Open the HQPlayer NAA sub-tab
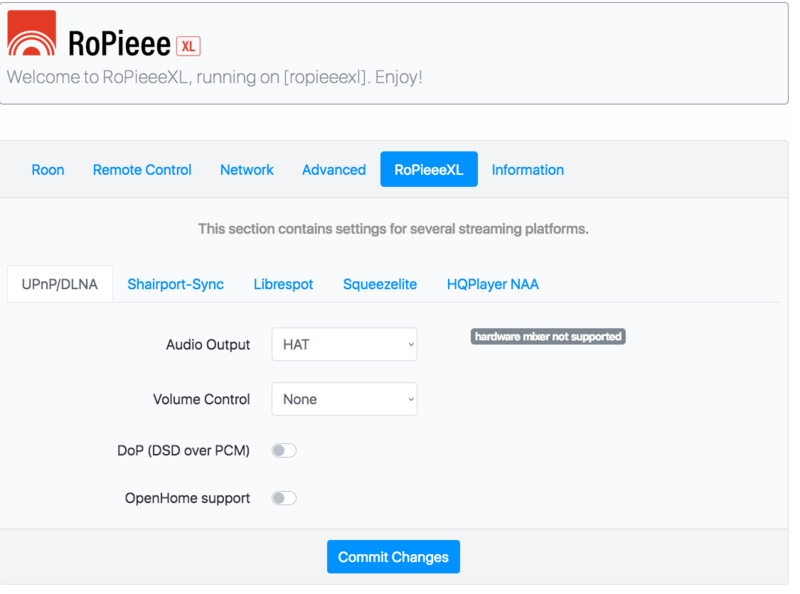The image size is (800, 594). (x=493, y=284)
